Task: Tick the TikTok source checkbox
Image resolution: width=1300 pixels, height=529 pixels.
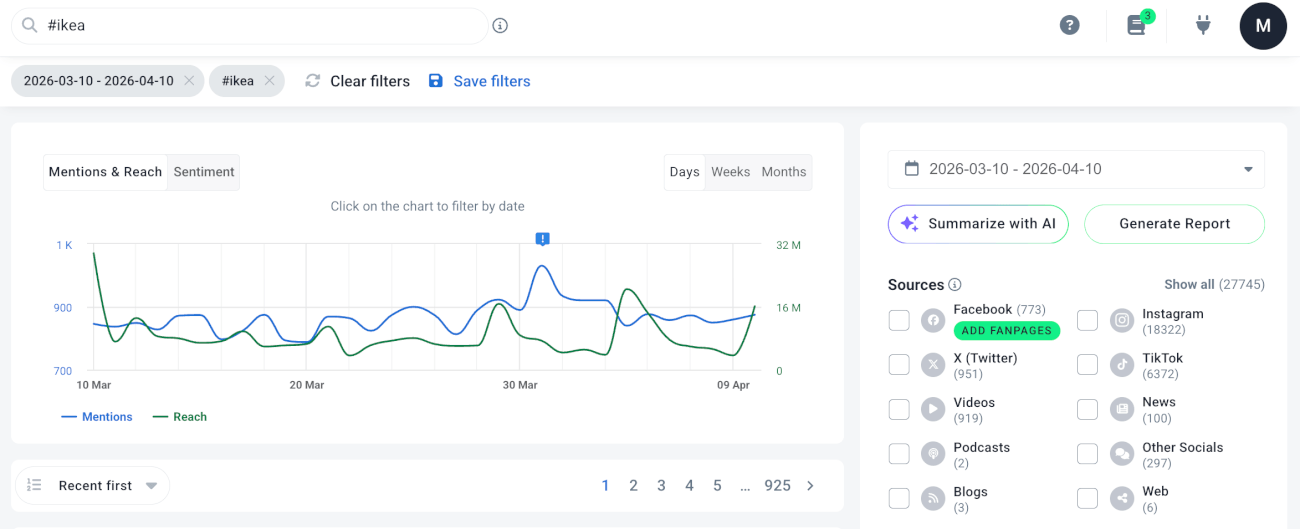Action: point(1087,364)
